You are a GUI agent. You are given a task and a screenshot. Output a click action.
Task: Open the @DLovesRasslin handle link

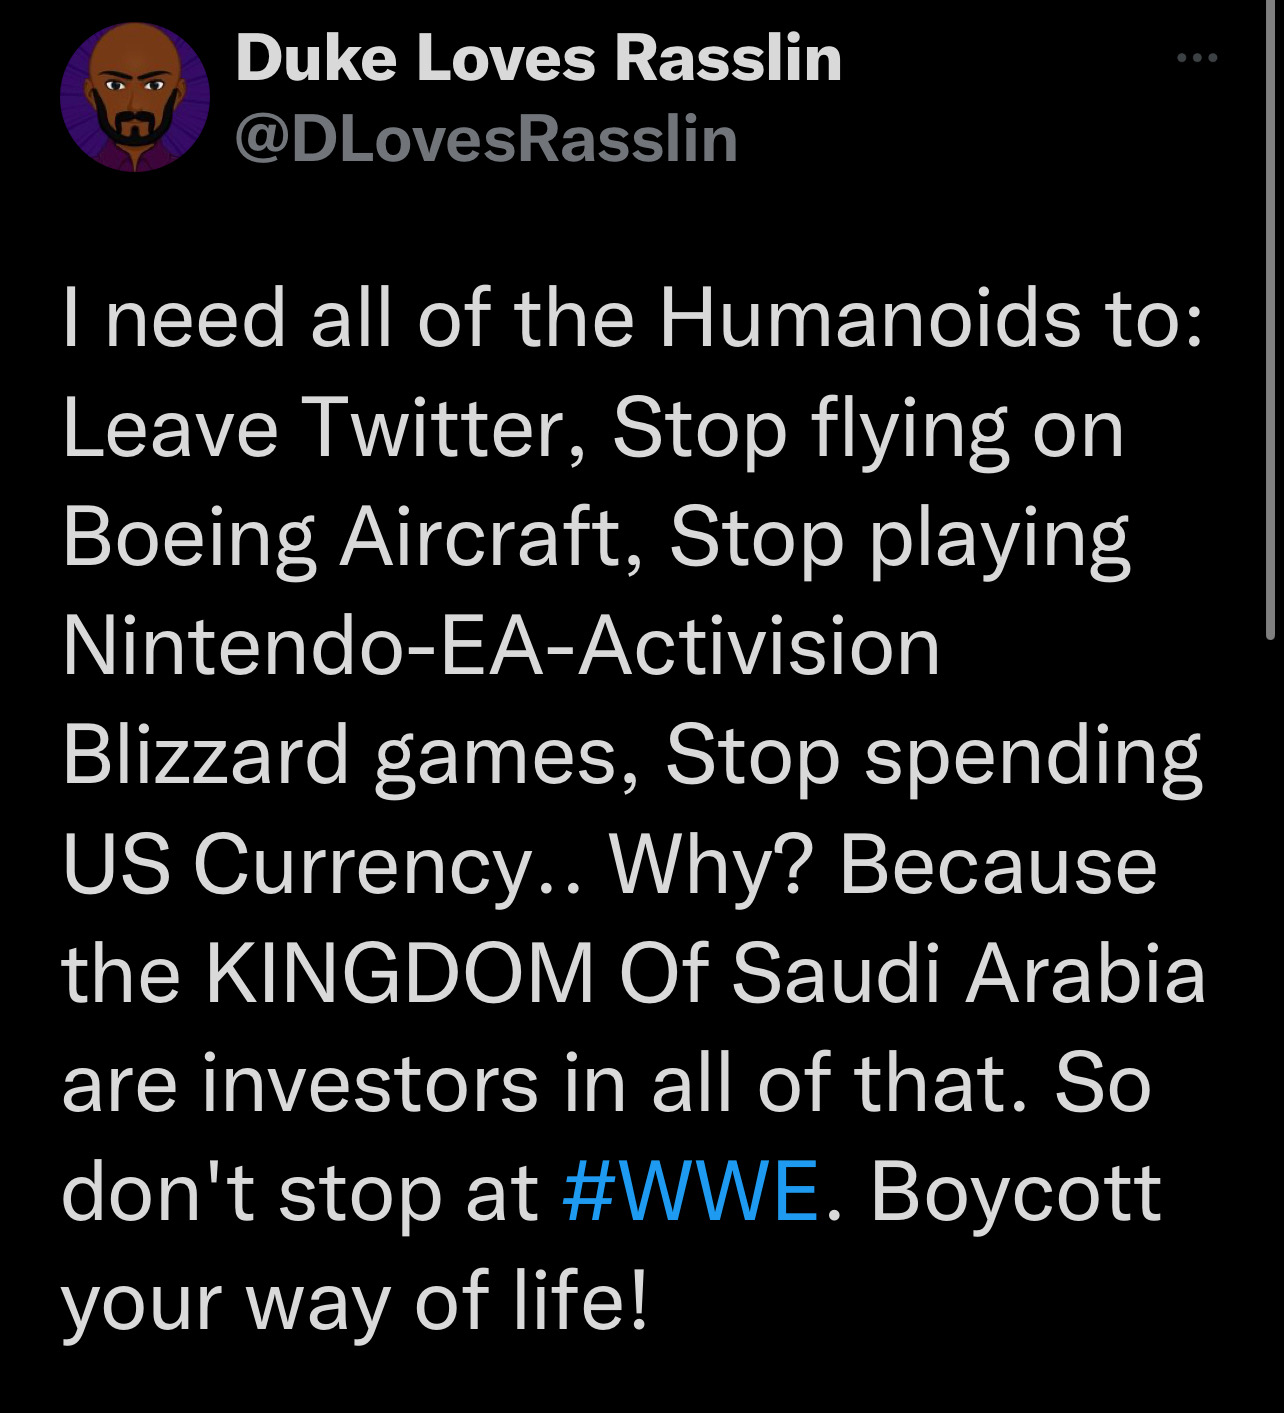tap(486, 139)
